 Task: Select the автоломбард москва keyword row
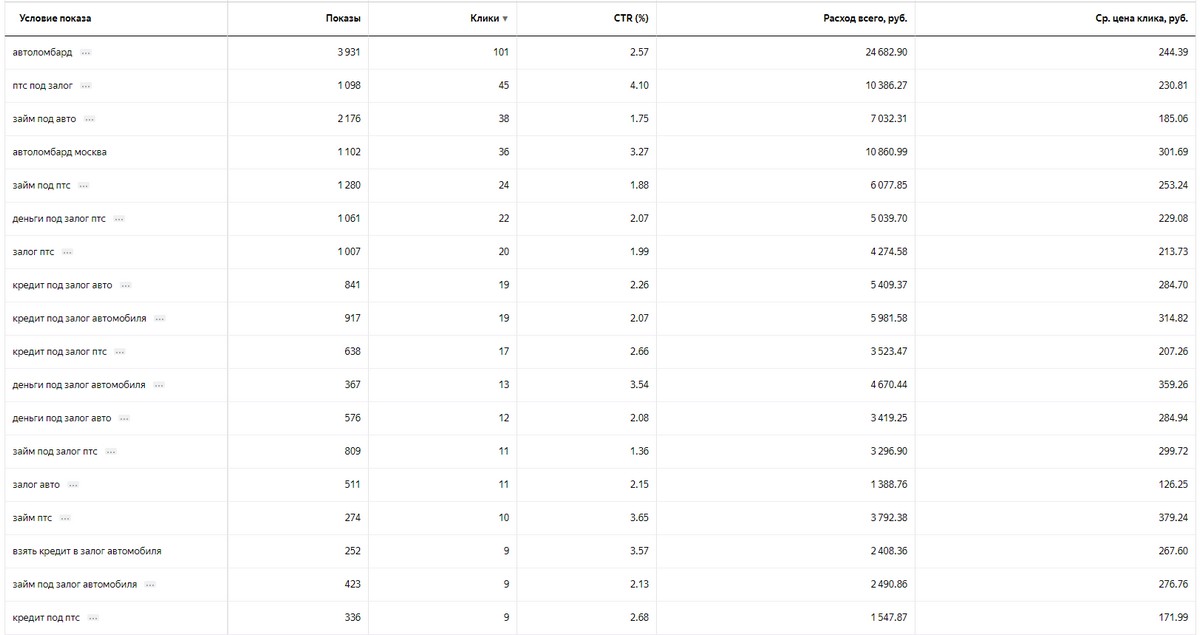point(60,152)
